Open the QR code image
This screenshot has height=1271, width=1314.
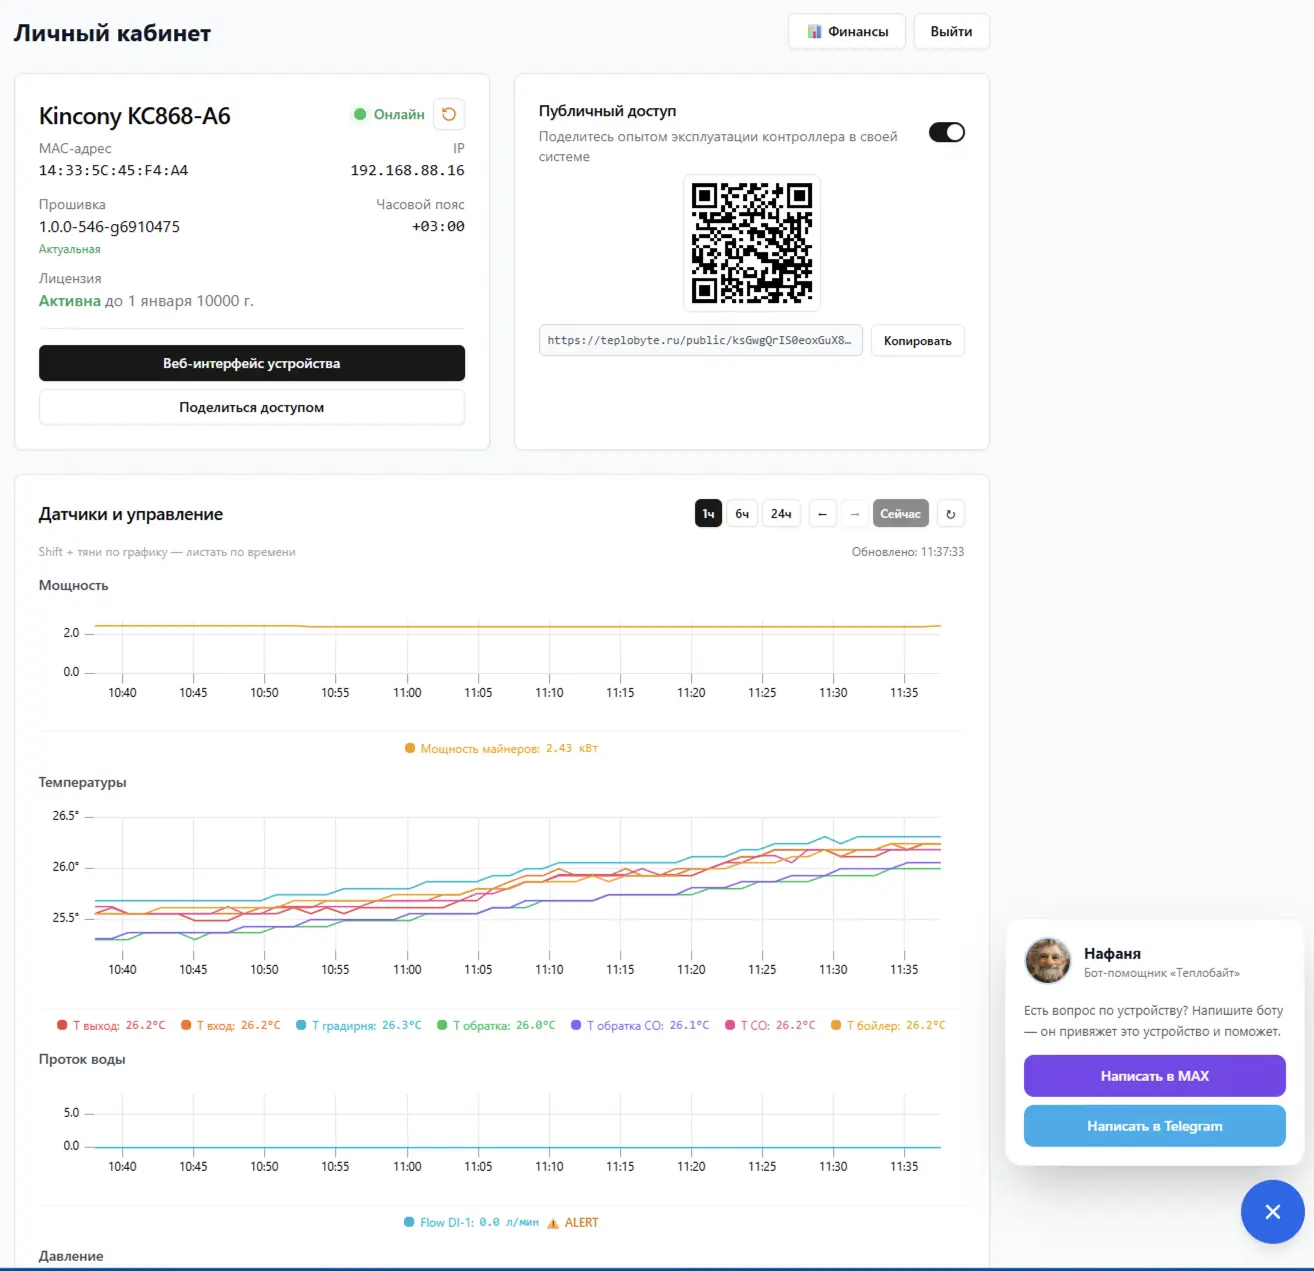(x=752, y=243)
